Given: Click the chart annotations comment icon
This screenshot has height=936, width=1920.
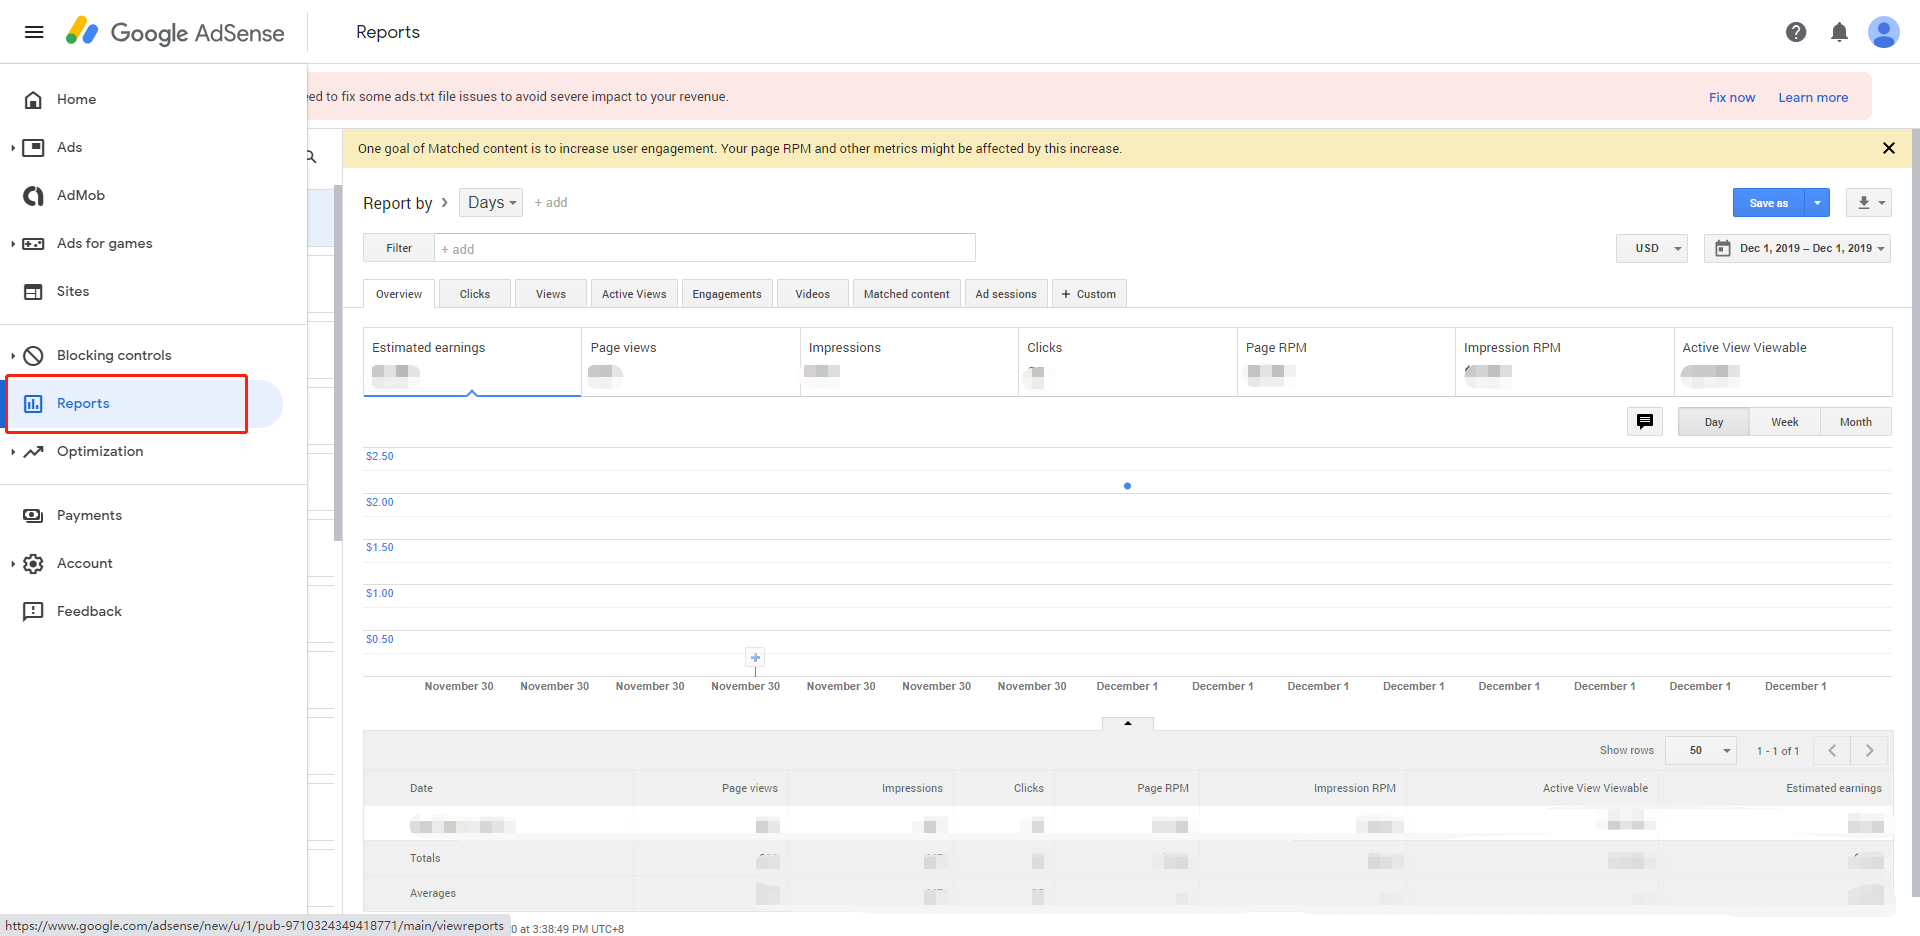Looking at the screenshot, I should tap(1644, 422).
